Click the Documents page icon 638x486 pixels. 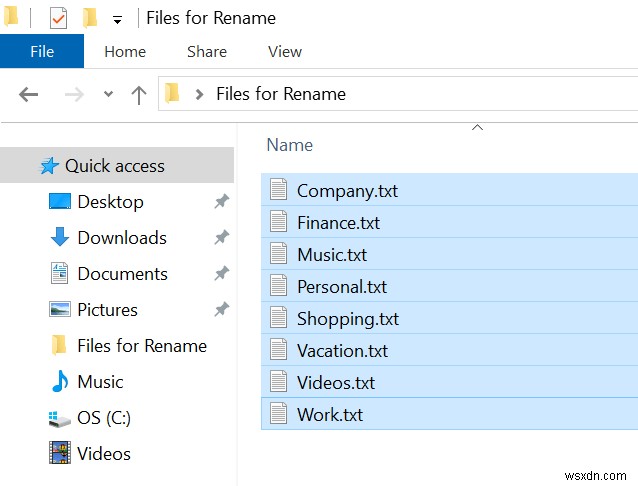(59, 273)
